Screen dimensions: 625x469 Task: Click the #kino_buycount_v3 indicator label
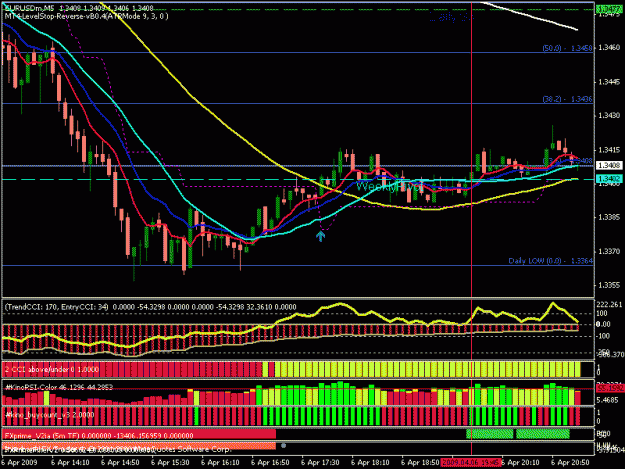tap(50, 415)
